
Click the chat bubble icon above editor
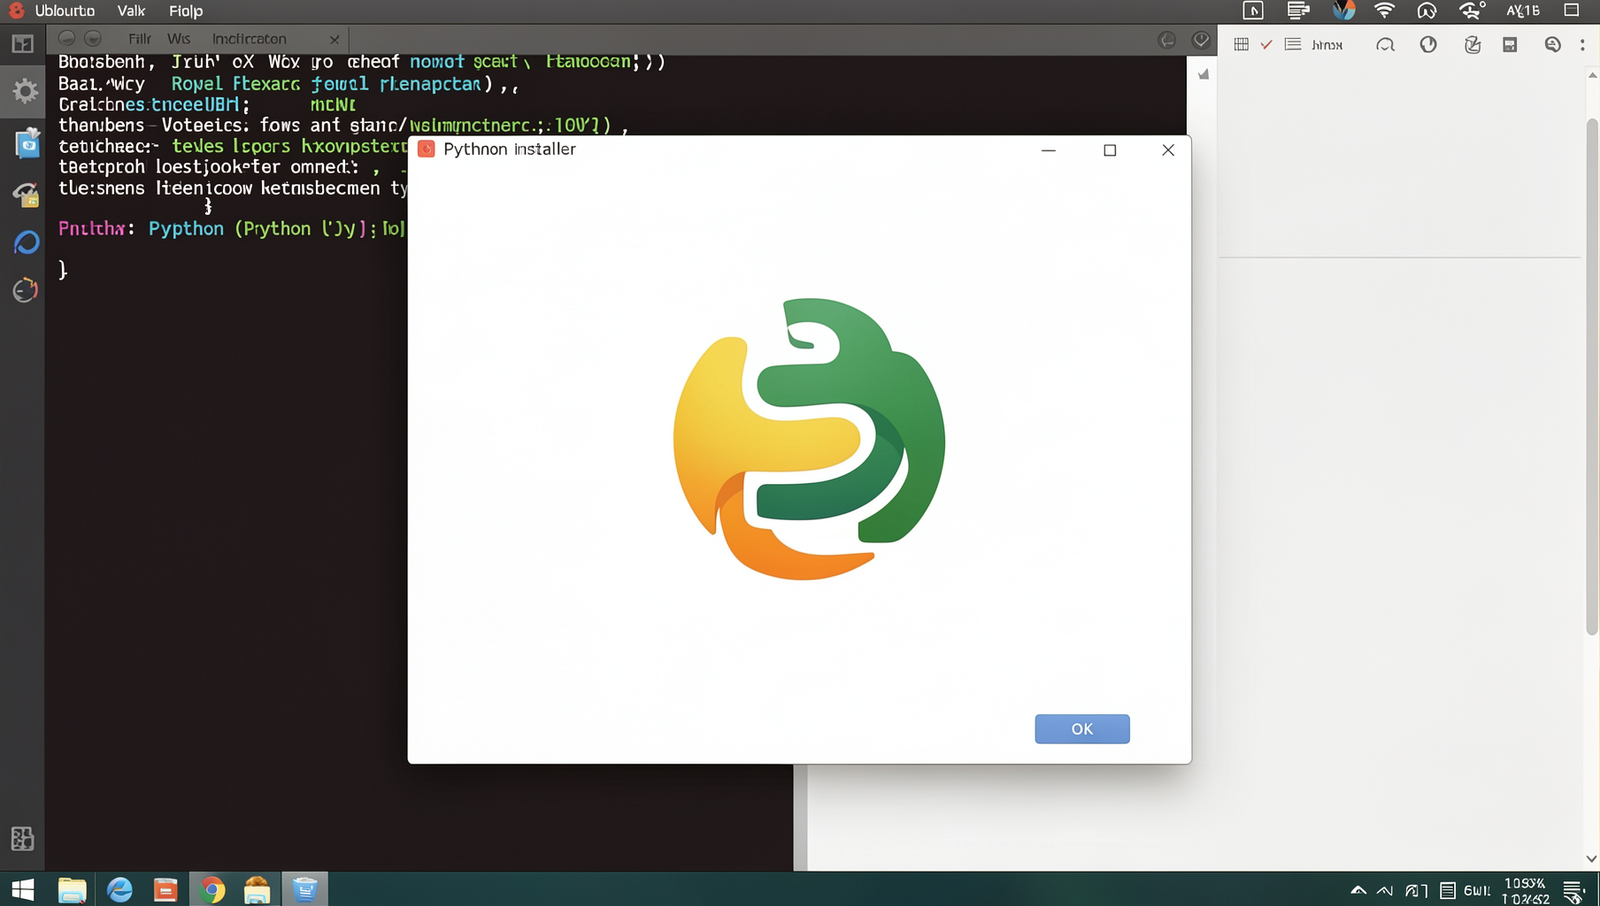(1167, 40)
